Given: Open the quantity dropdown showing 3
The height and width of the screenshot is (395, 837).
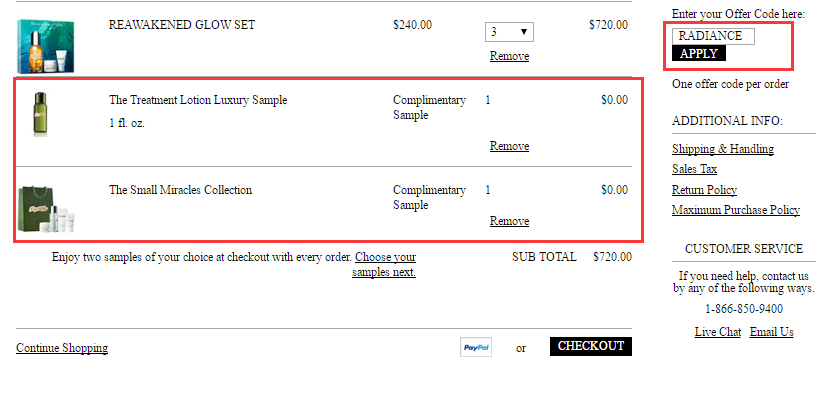Looking at the screenshot, I should tap(509, 32).
